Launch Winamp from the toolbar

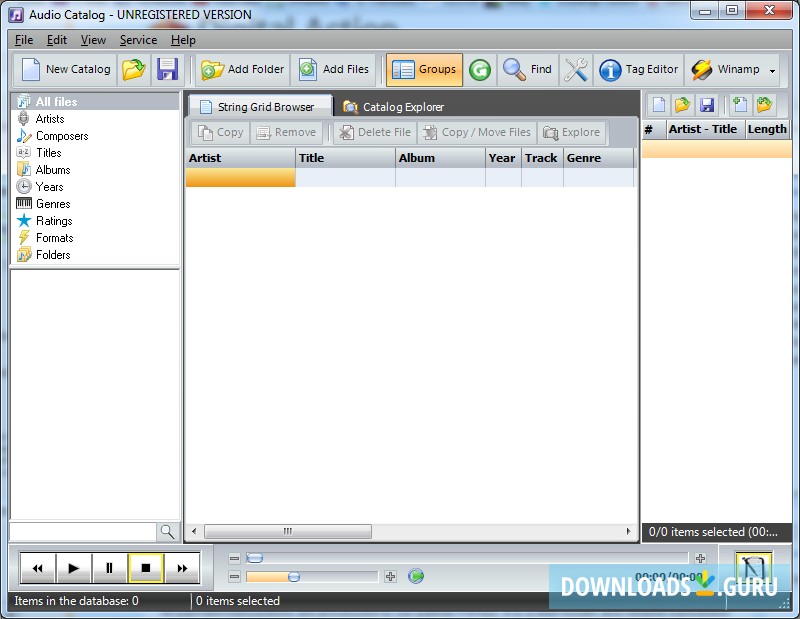(x=726, y=69)
